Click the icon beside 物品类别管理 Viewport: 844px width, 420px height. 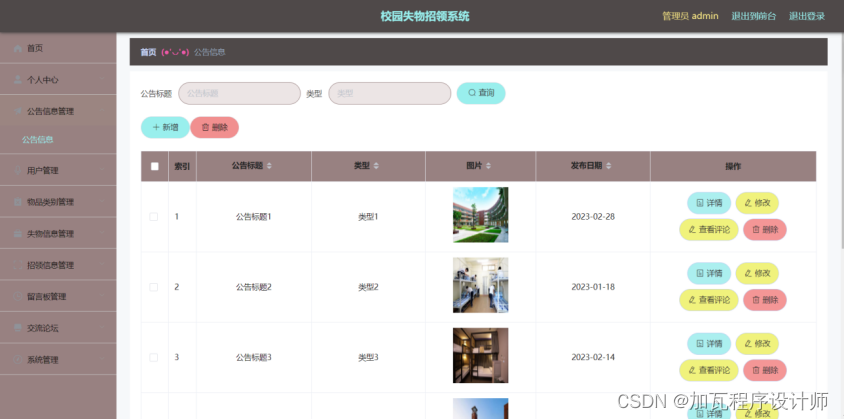(x=18, y=202)
